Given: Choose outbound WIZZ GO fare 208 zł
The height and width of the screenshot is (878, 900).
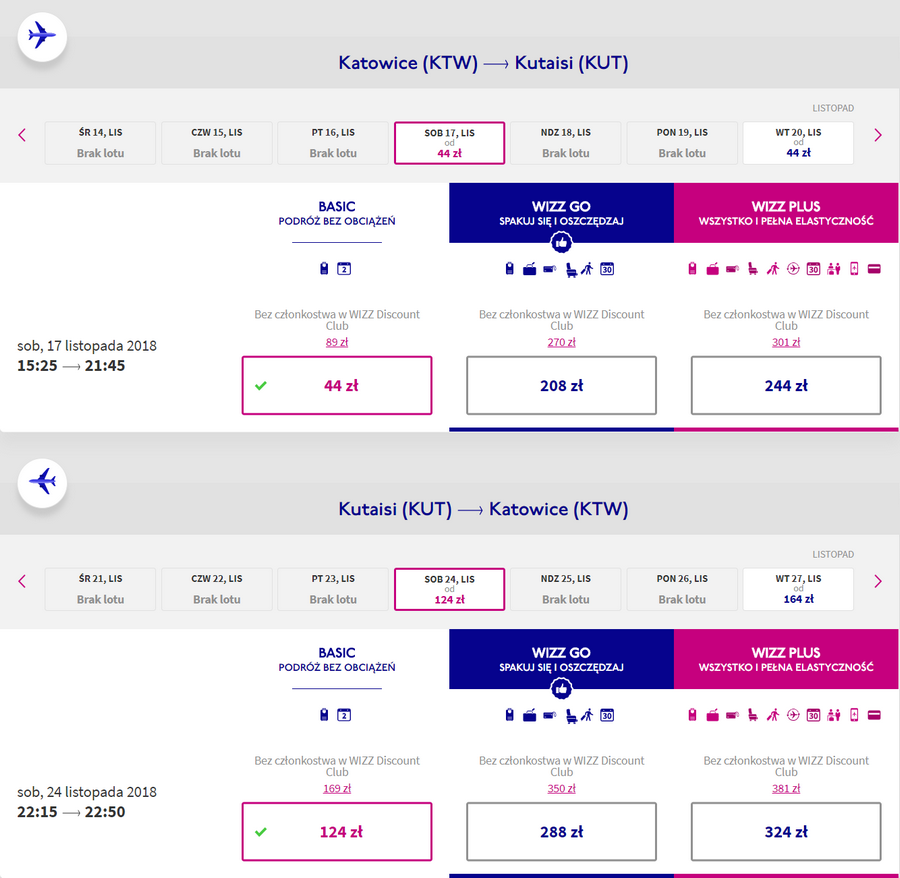Looking at the screenshot, I should (x=561, y=386).
